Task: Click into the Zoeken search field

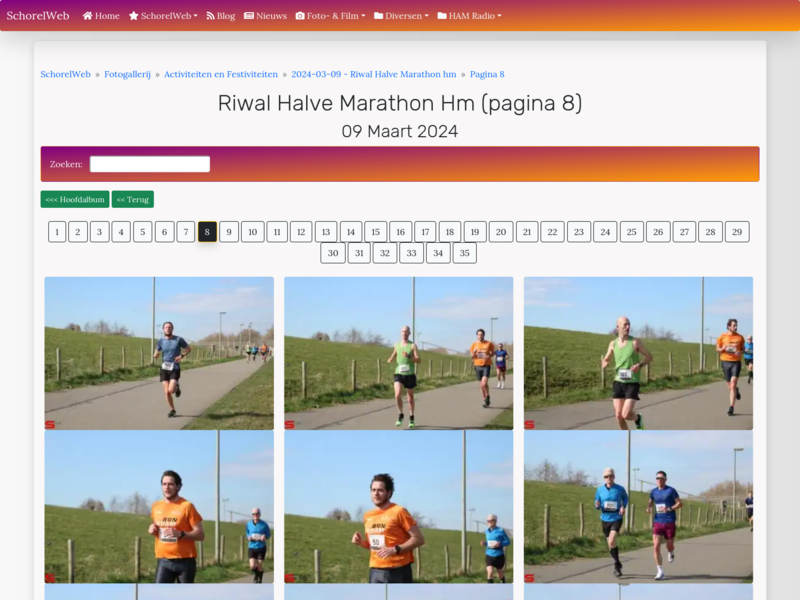Action: tap(150, 164)
